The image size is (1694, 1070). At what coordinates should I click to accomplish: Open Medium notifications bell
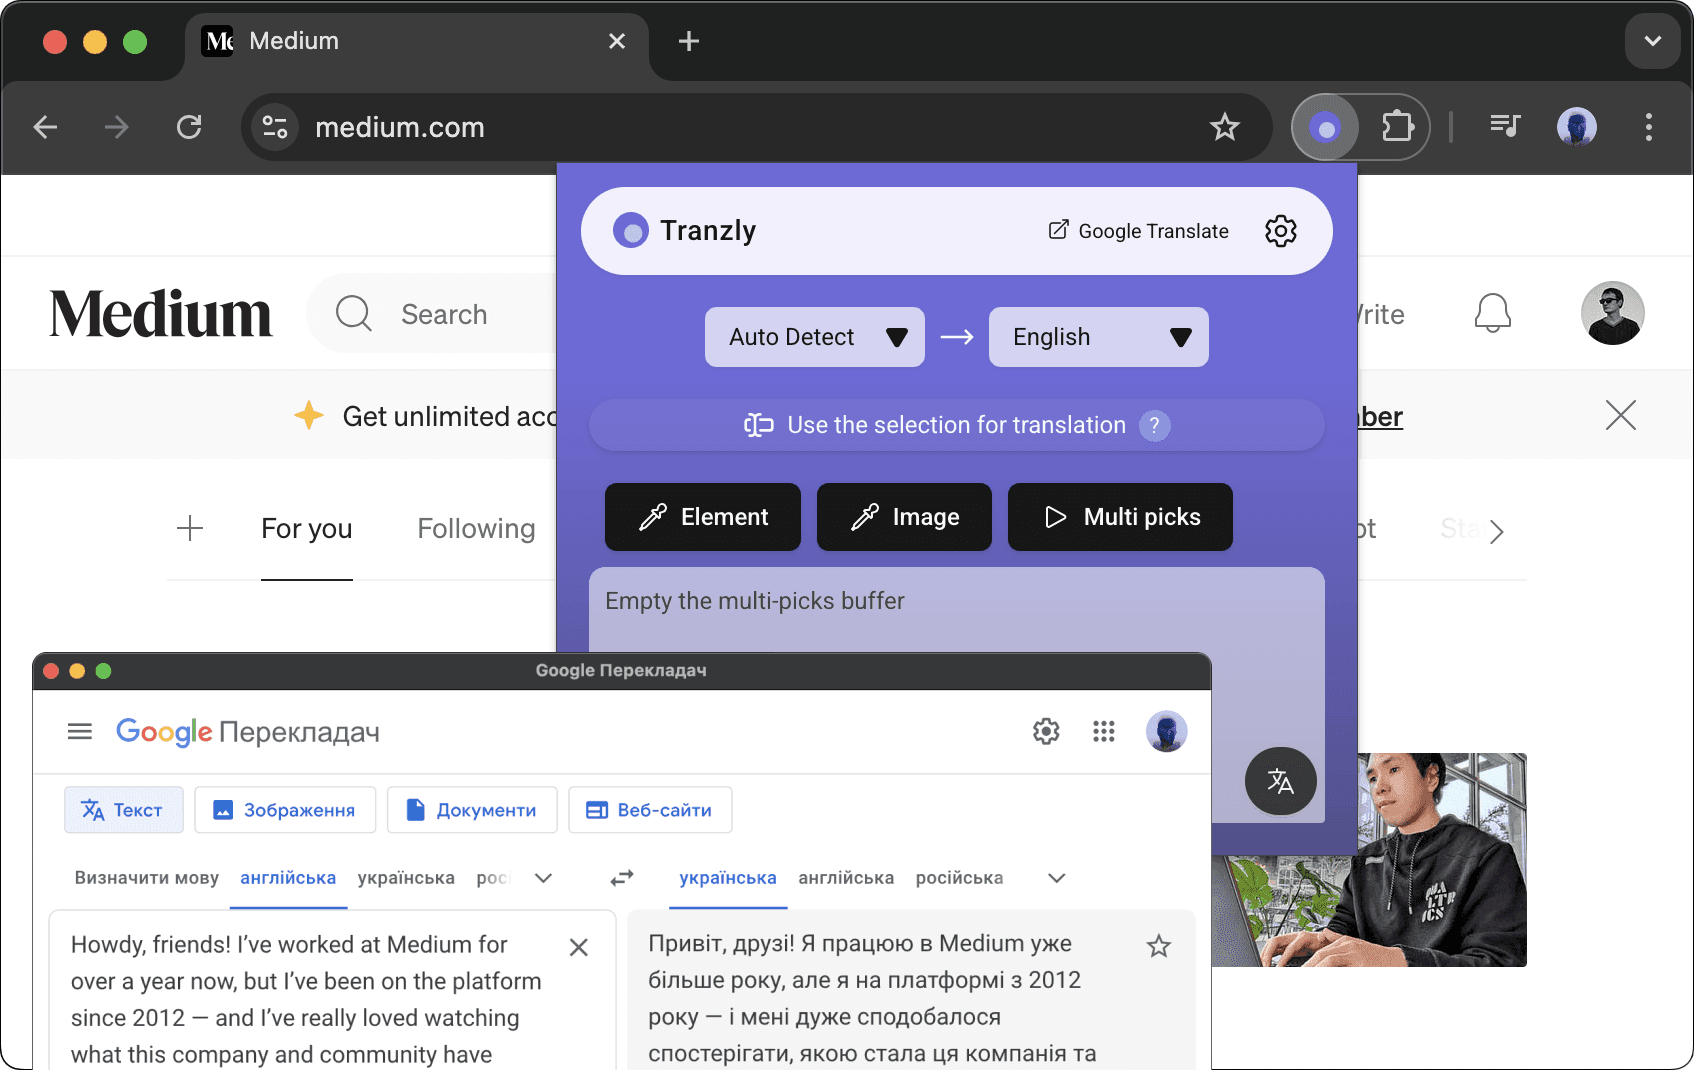point(1492,313)
